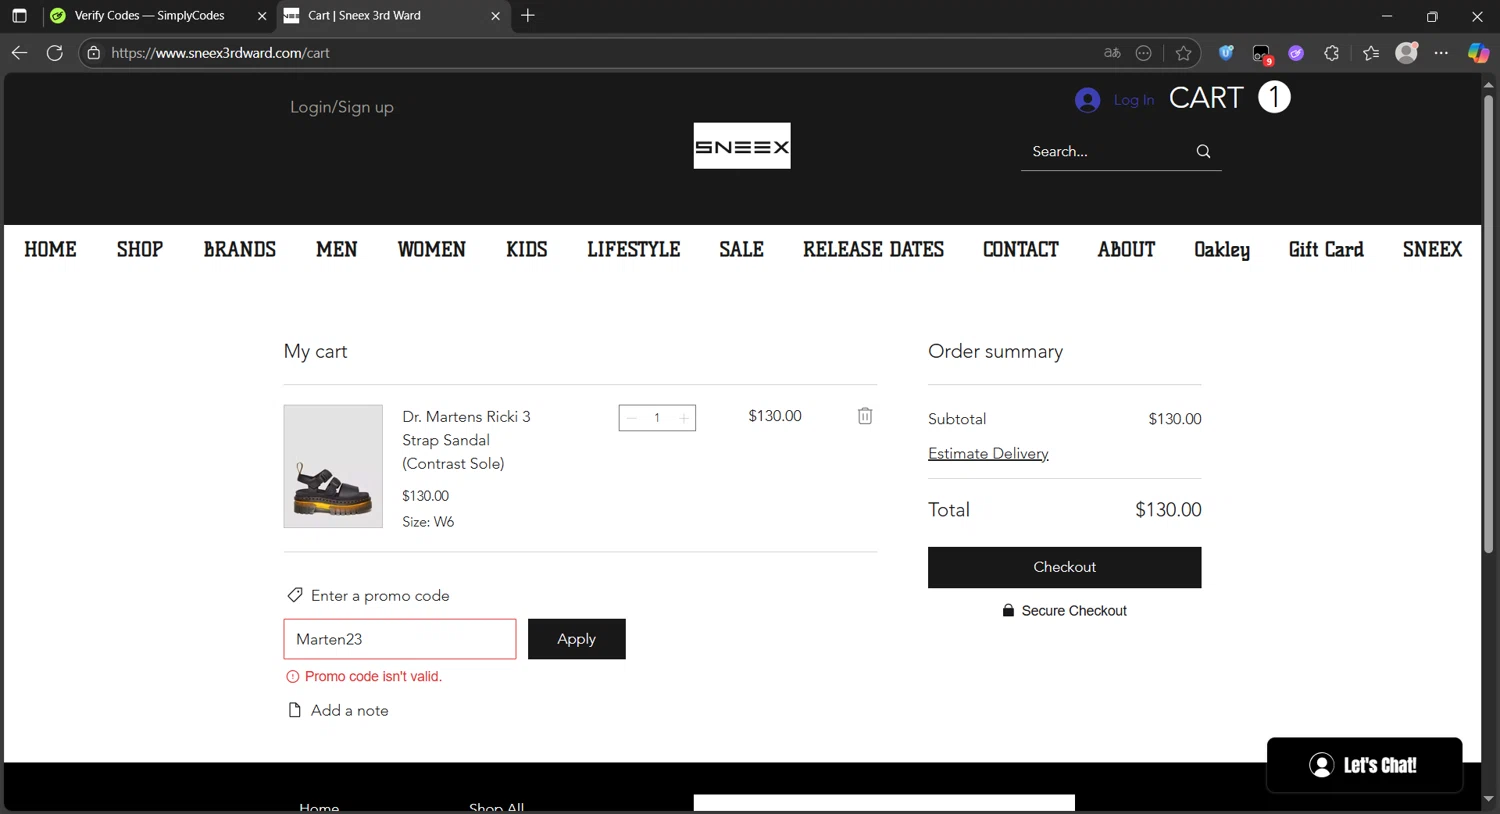Click the Apply promo button

[x=577, y=639]
